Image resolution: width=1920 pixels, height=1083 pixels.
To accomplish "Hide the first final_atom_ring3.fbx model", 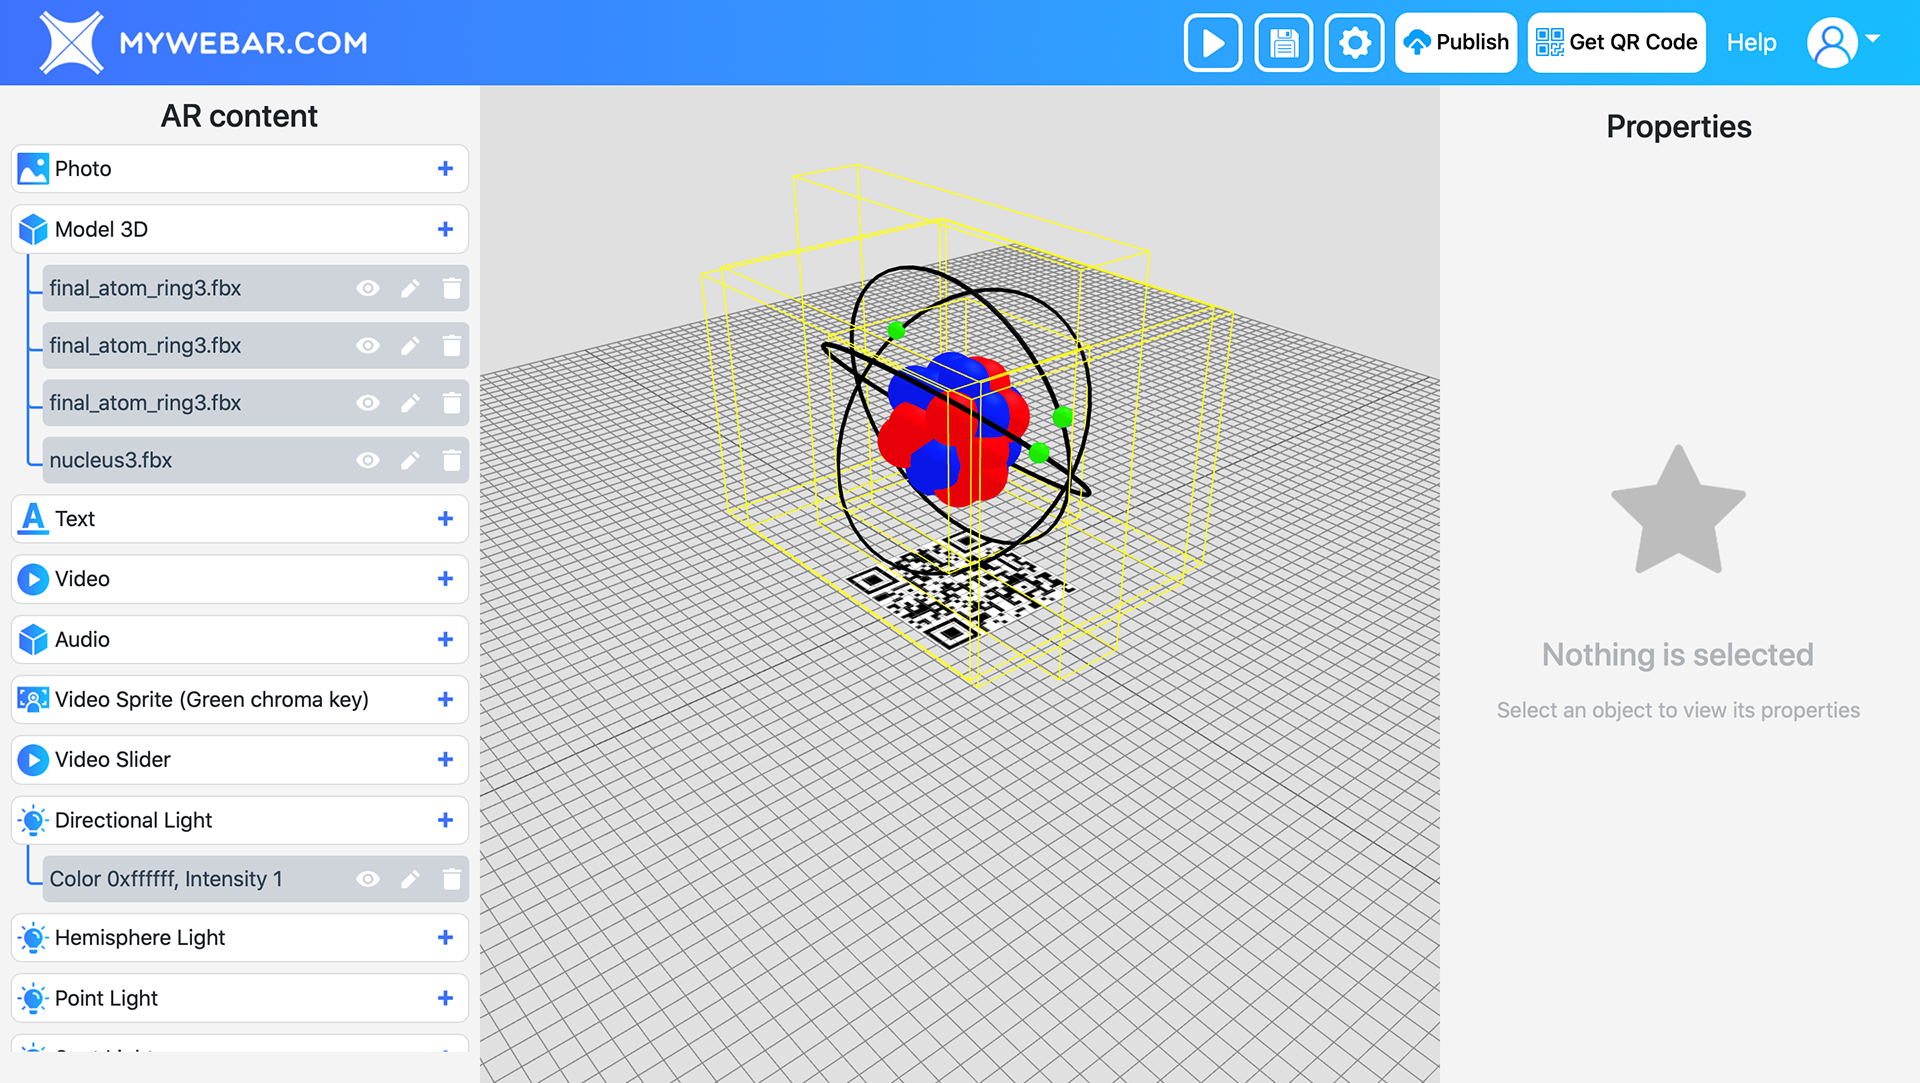I will tap(368, 288).
